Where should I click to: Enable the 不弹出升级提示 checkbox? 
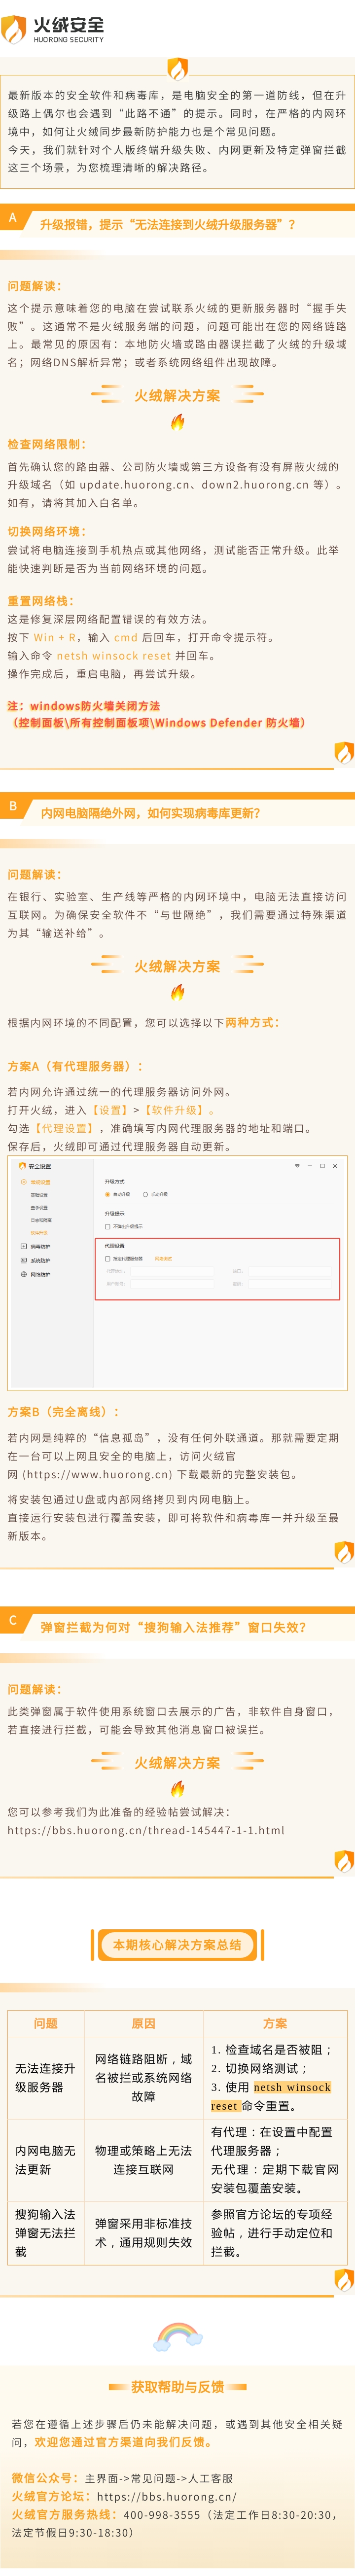coord(108,1226)
